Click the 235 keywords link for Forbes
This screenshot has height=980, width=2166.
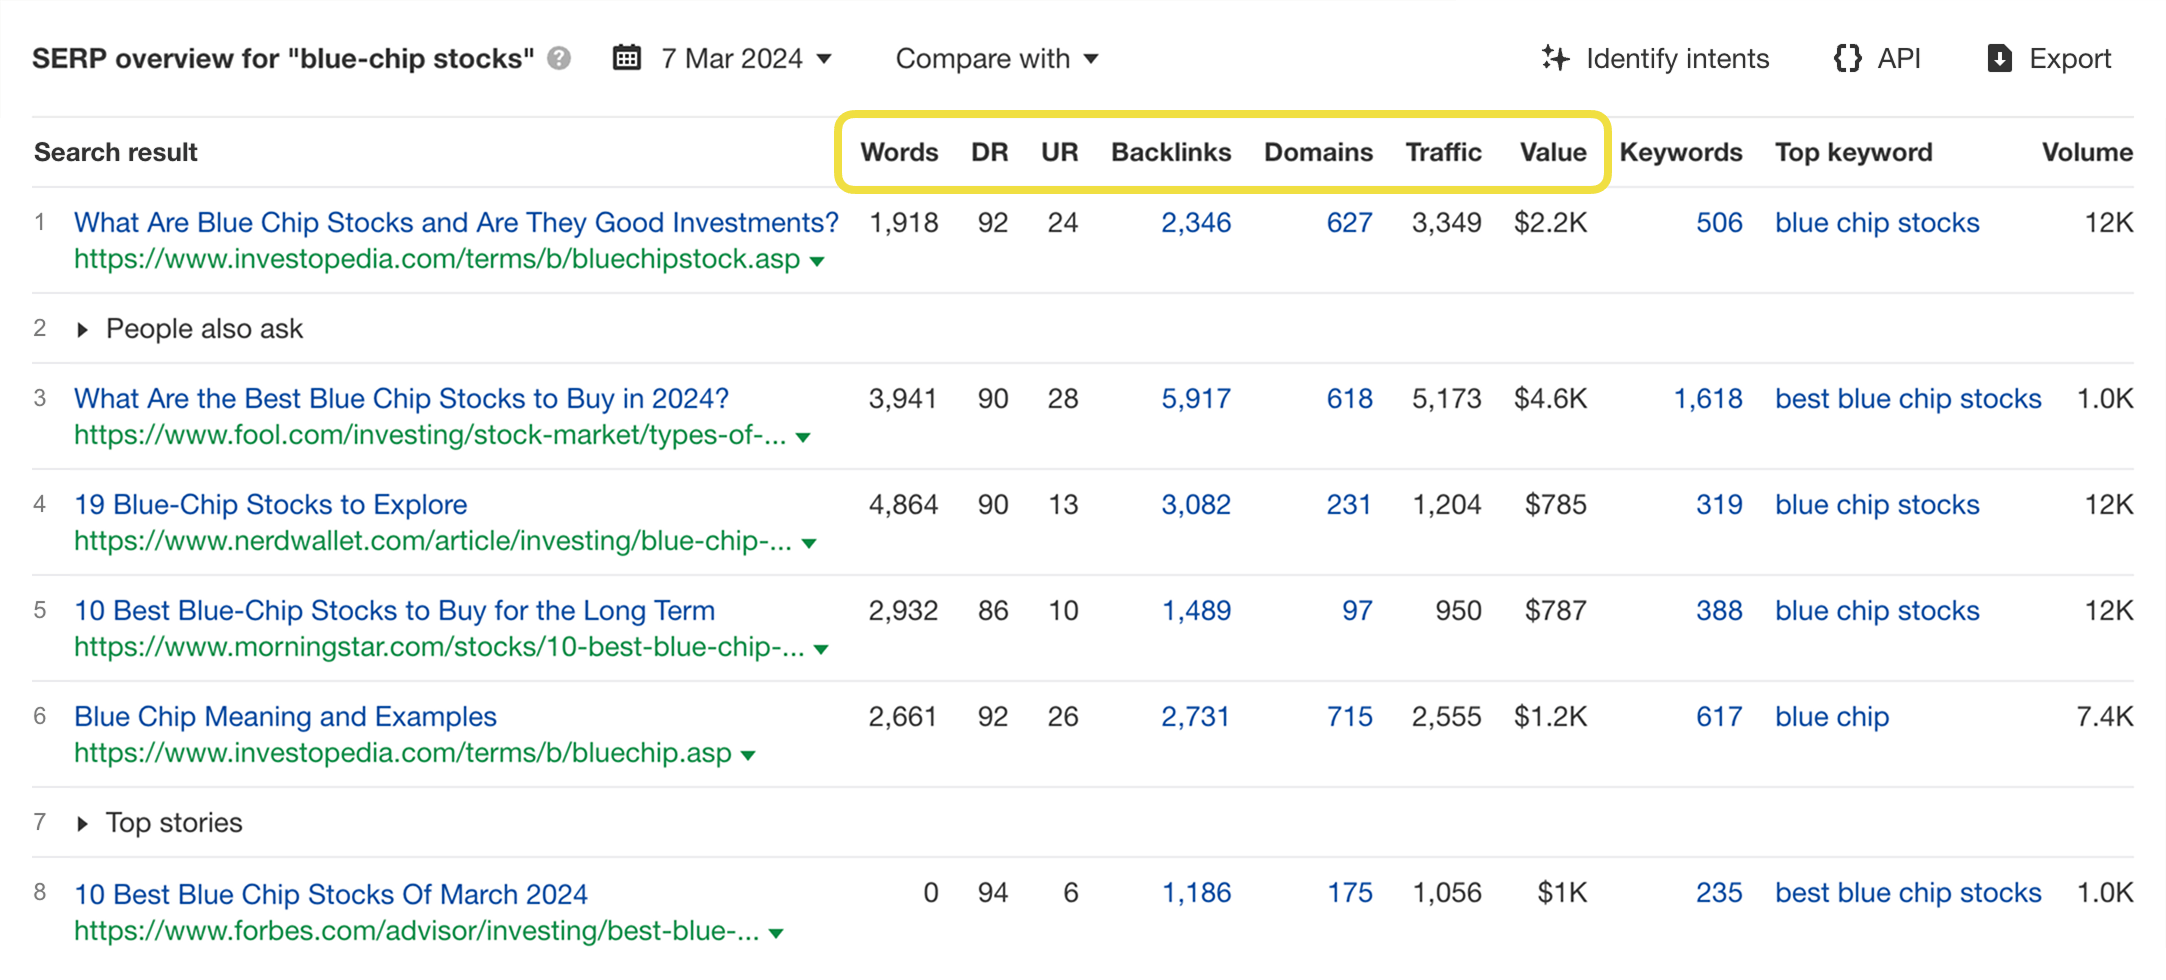tap(1718, 892)
